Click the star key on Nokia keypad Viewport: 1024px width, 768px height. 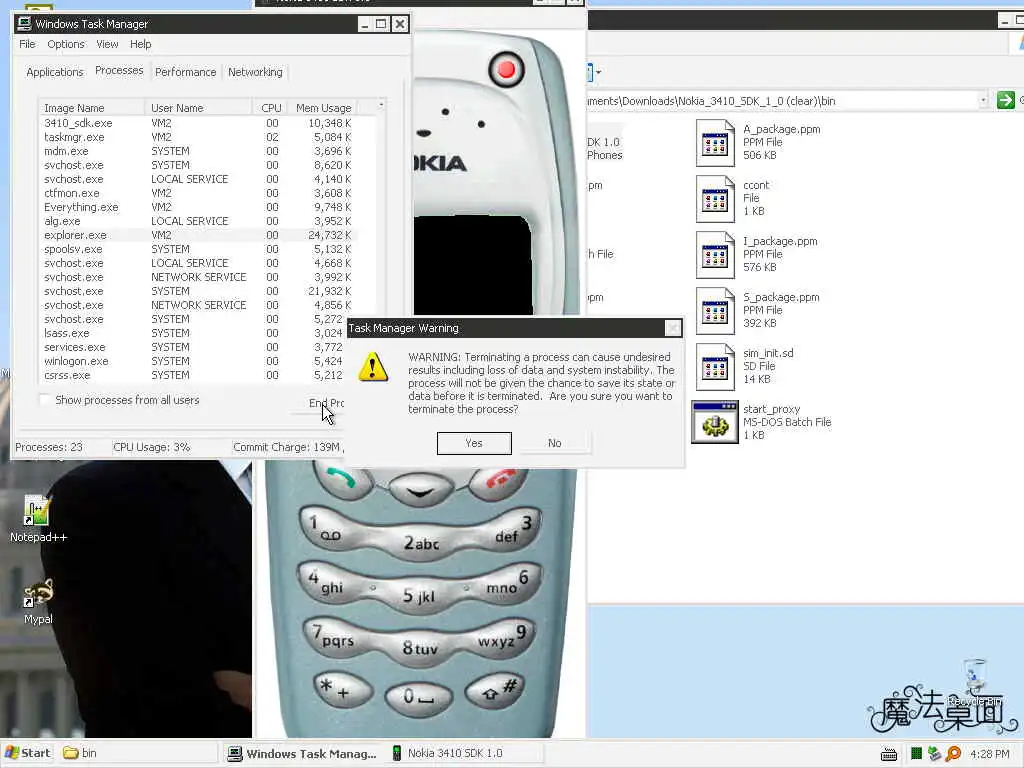coord(342,690)
